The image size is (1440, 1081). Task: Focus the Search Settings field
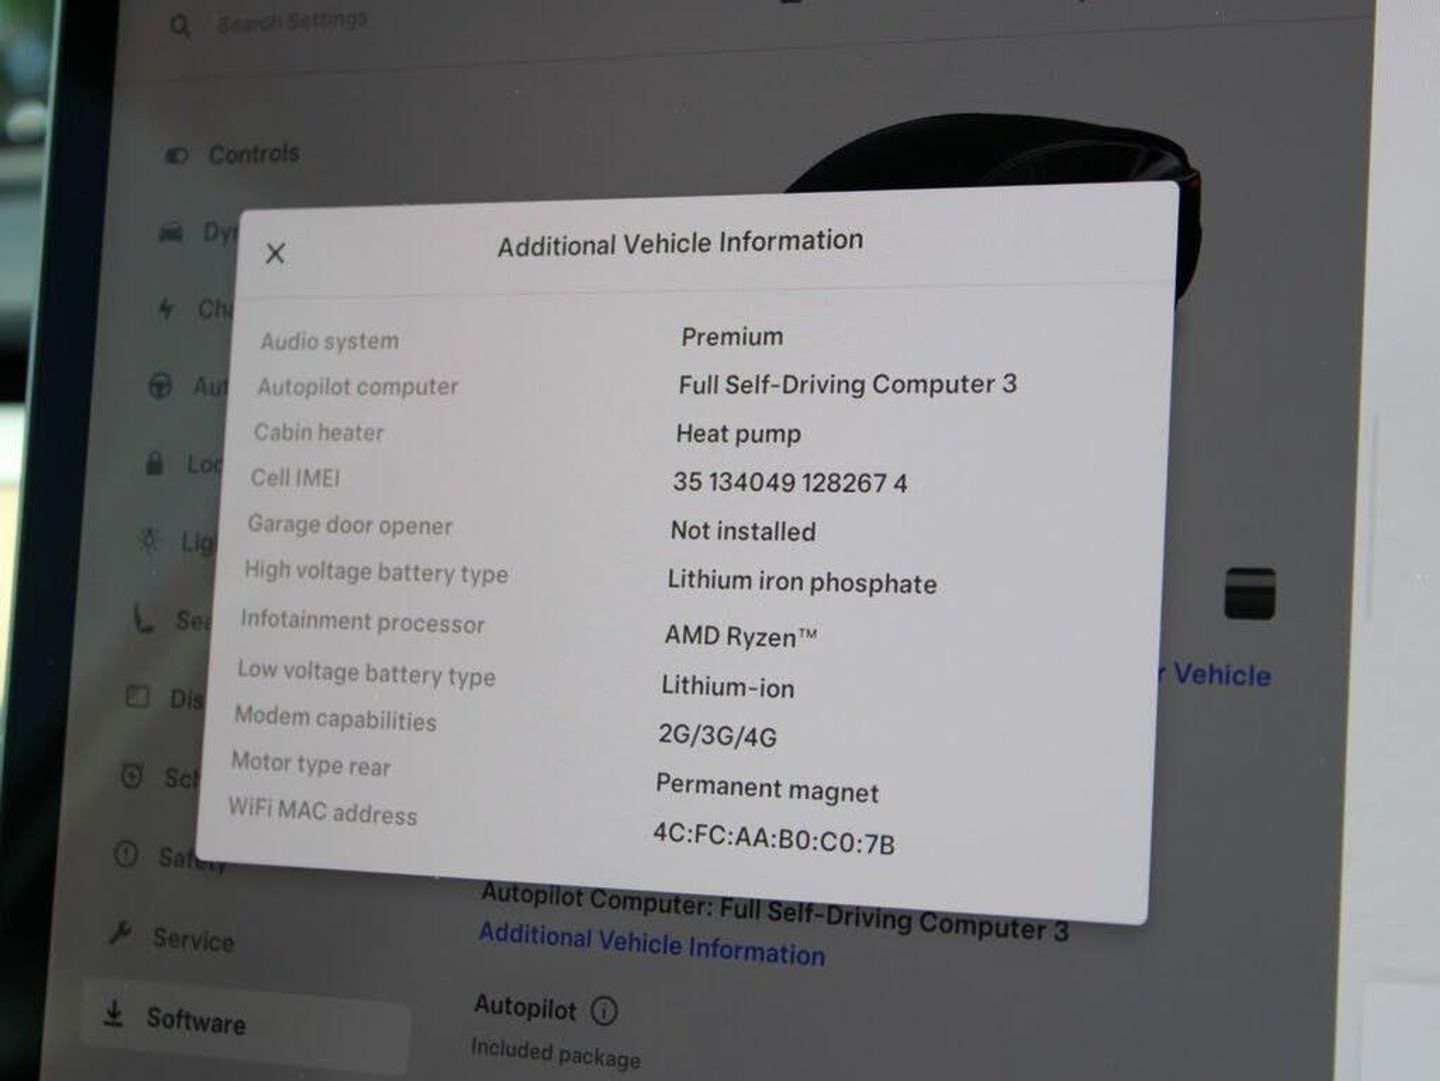point(293,20)
